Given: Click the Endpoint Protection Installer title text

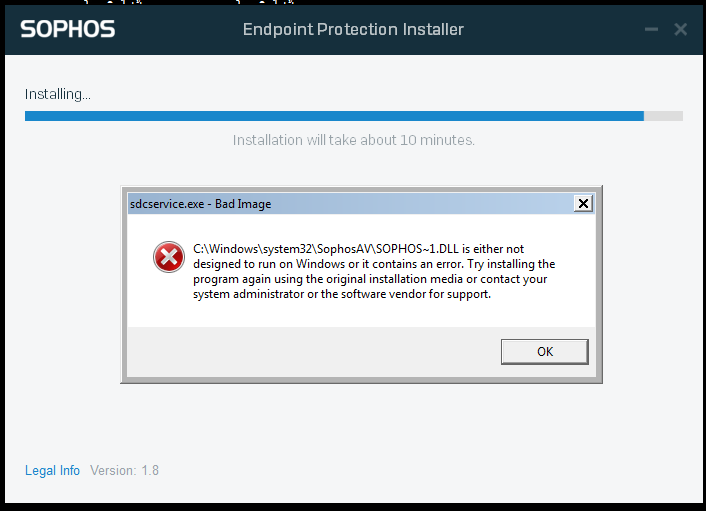Looking at the screenshot, I should click(353, 30).
